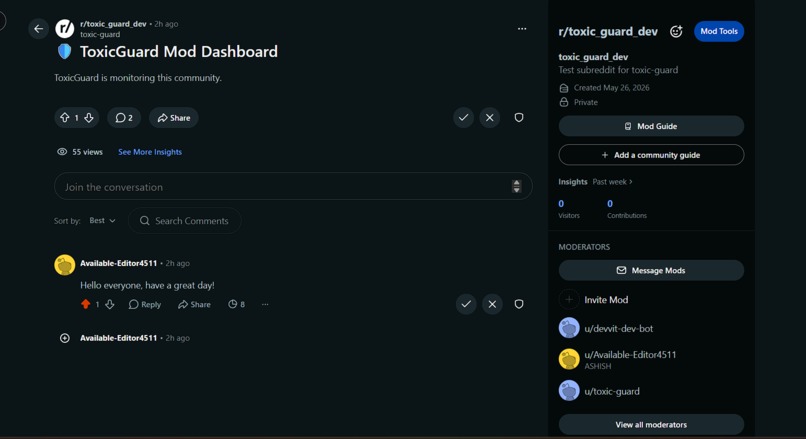The image size is (806, 439).
Task: Click the Created May 26, 2026 text
Action: click(x=611, y=88)
